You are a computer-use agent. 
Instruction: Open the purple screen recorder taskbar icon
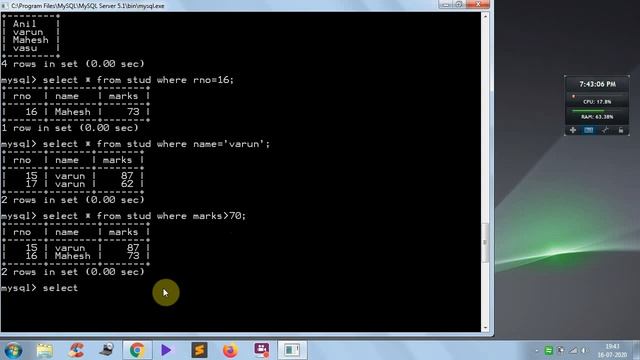point(261,350)
